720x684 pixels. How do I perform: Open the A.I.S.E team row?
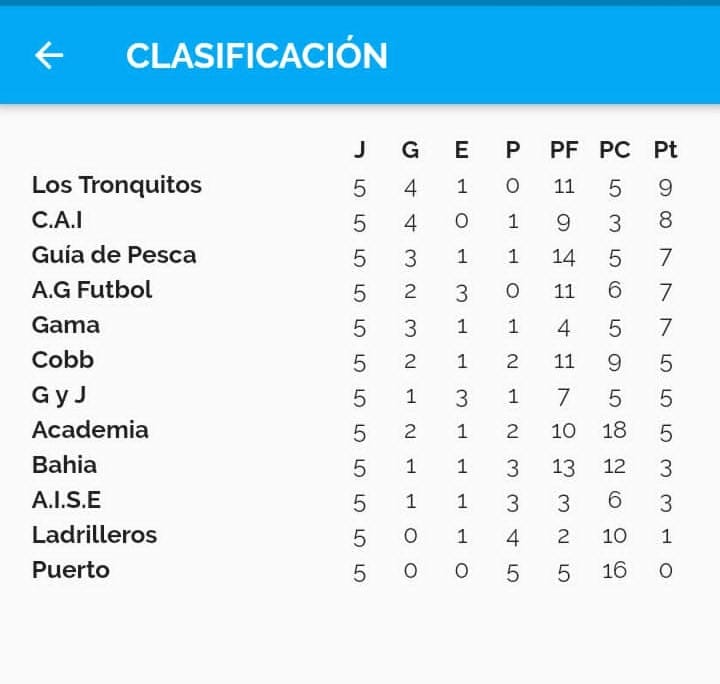(67, 500)
